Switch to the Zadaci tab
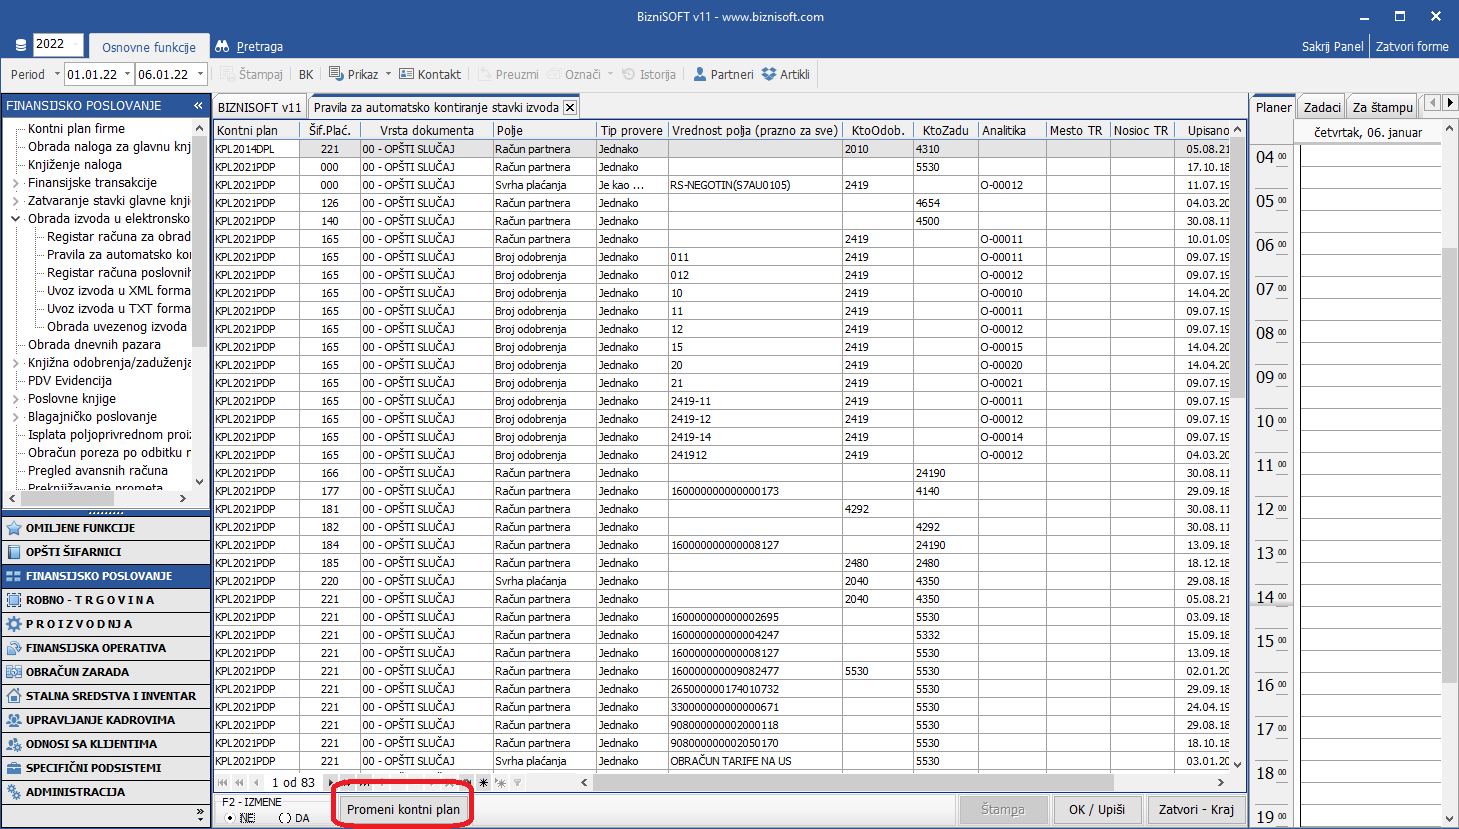 pyautogui.click(x=1321, y=107)
